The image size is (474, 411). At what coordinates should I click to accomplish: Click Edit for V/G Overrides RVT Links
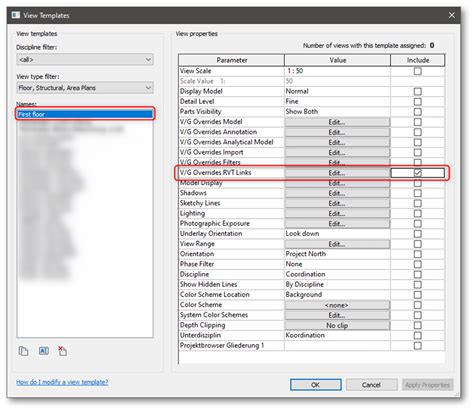[337, 173]
